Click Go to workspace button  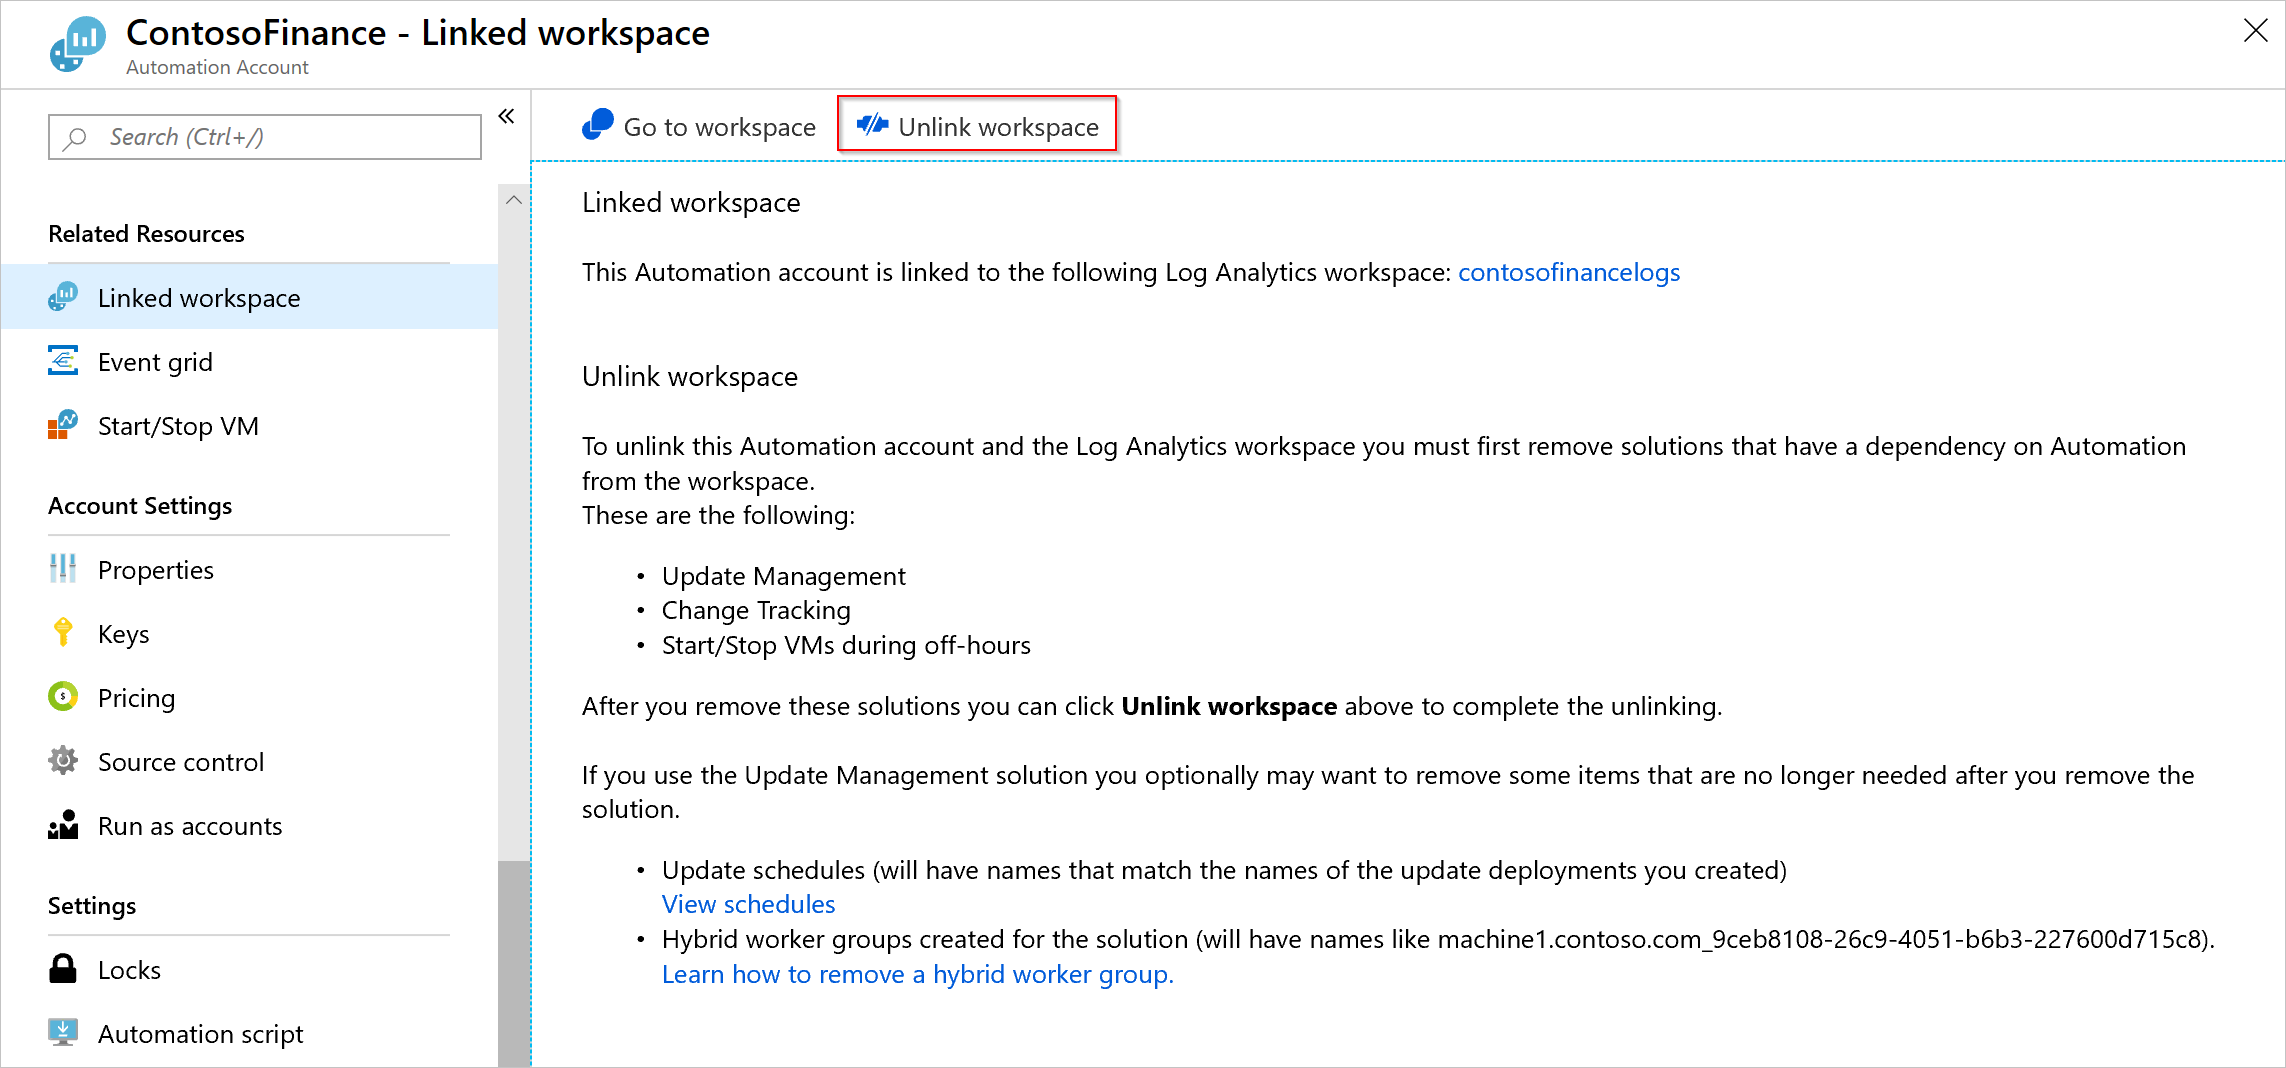click(700, 127)
